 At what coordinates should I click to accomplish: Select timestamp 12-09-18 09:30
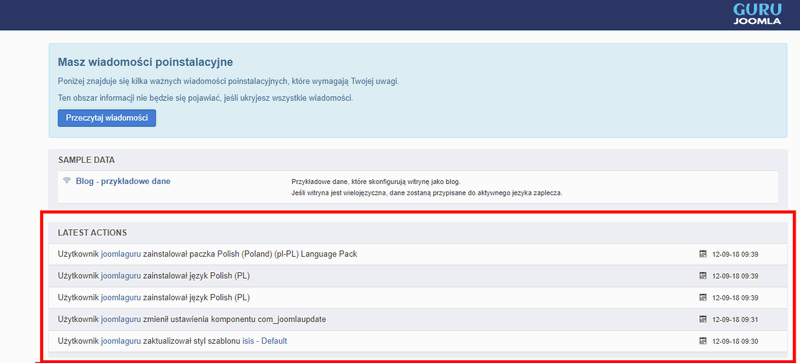click(x=735, y=341)
